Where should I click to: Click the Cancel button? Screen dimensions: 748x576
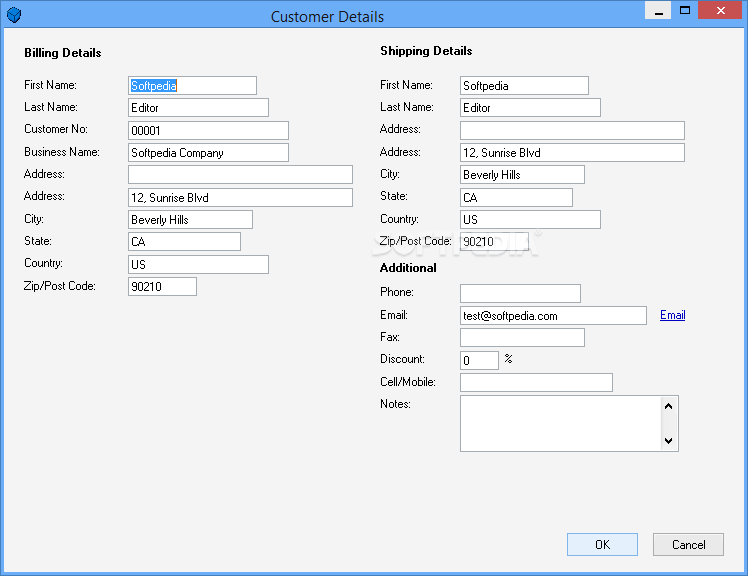coord(688,545)
